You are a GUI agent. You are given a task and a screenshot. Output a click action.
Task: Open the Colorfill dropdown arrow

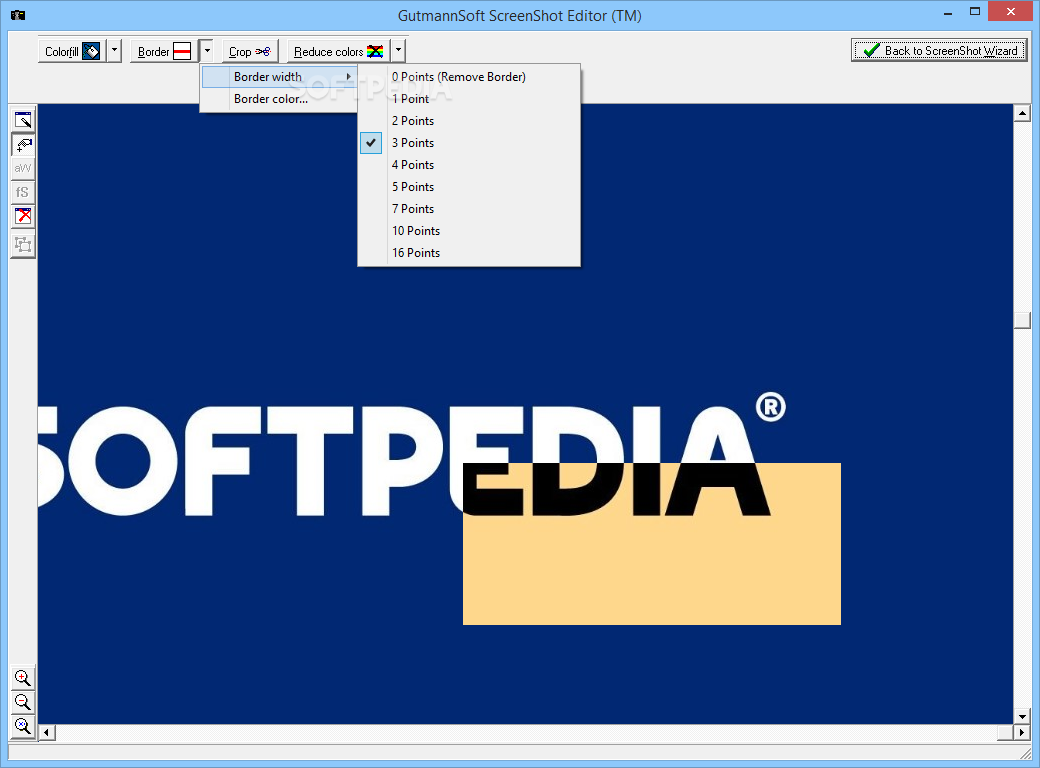(x=114, y=51)
